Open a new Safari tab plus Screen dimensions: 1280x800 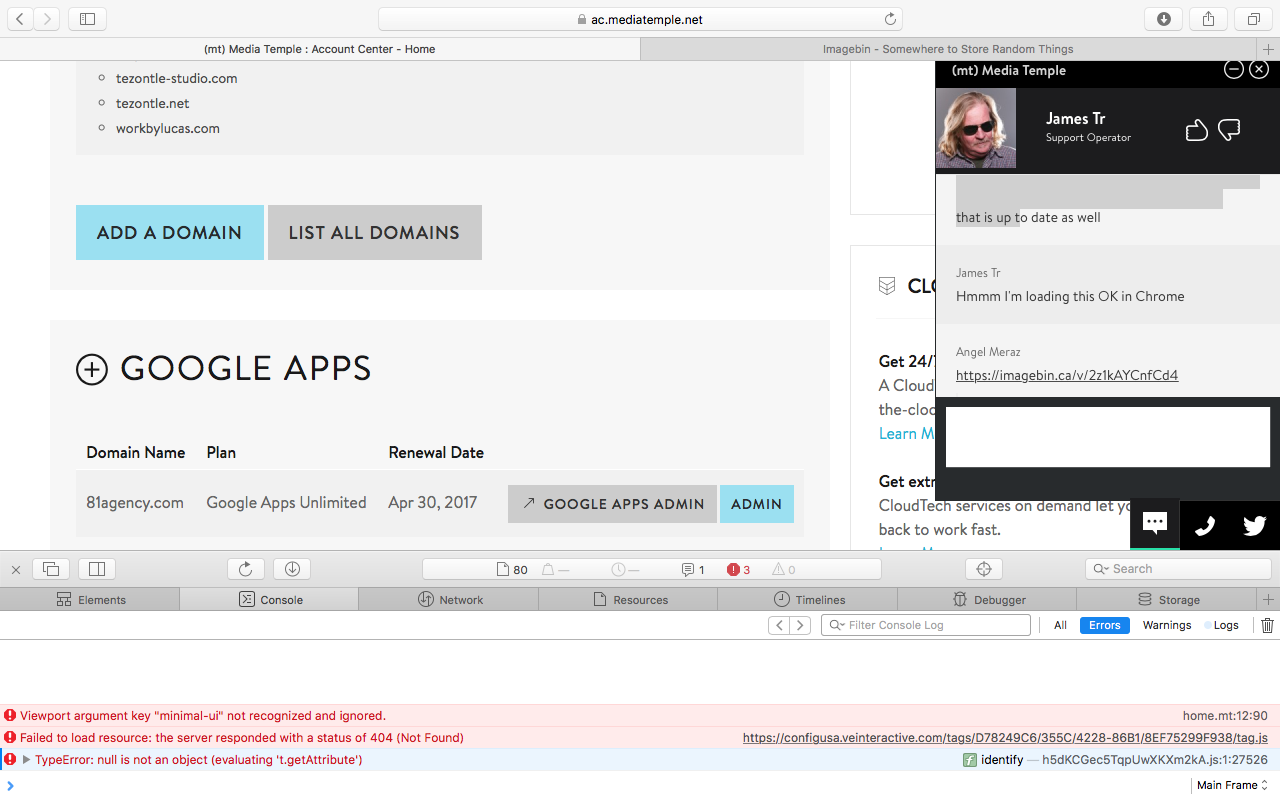tap(1269, 49)
